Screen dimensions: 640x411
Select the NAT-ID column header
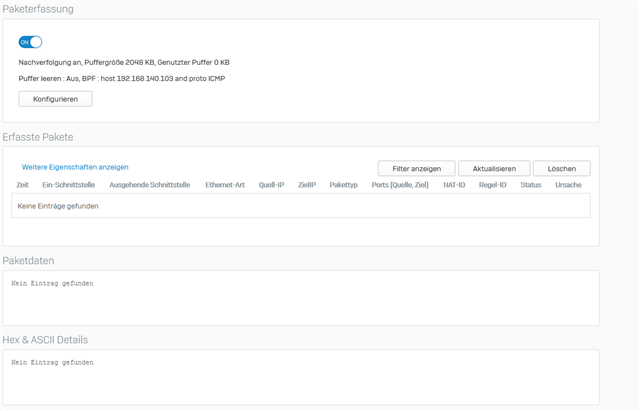click(x=454, y=185)
